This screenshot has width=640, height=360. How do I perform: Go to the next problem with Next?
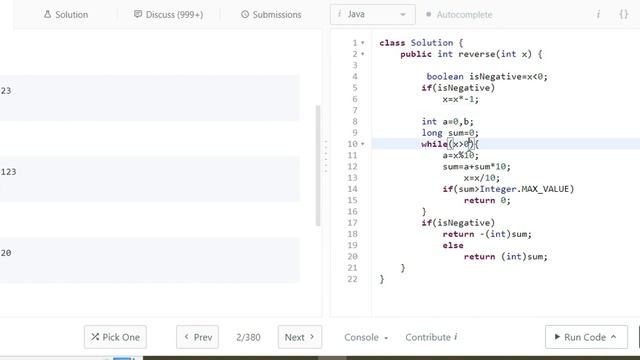(300, 337)
